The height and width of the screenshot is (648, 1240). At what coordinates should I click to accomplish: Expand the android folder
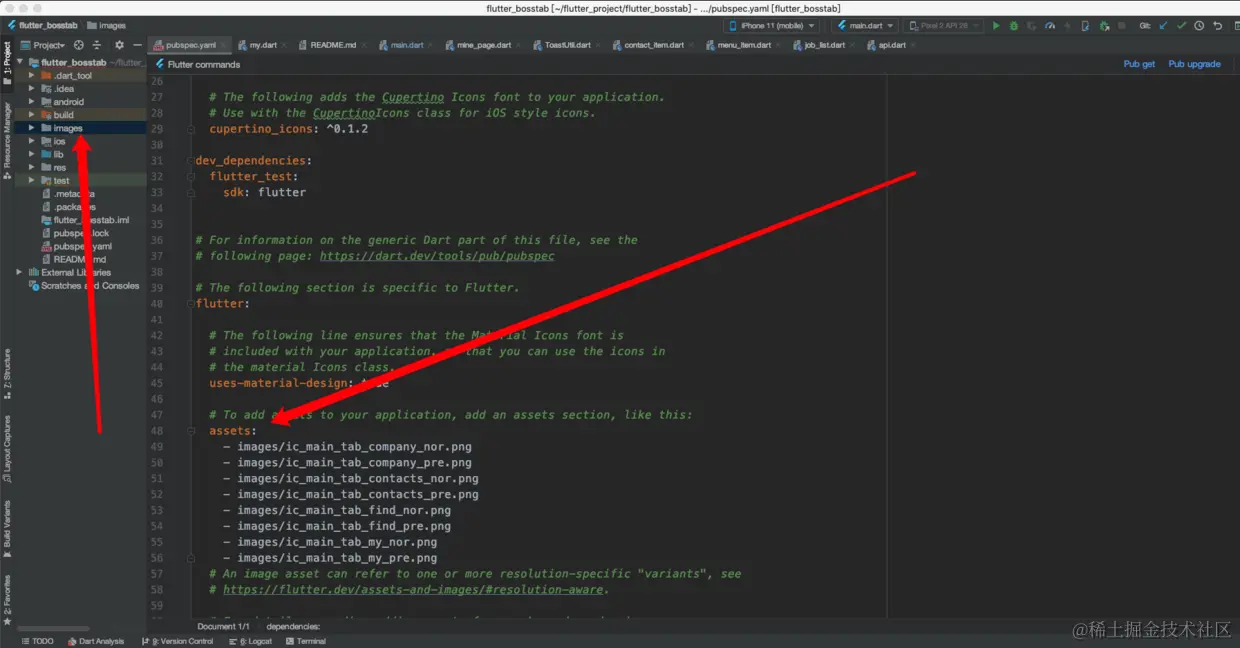[32, 102]
